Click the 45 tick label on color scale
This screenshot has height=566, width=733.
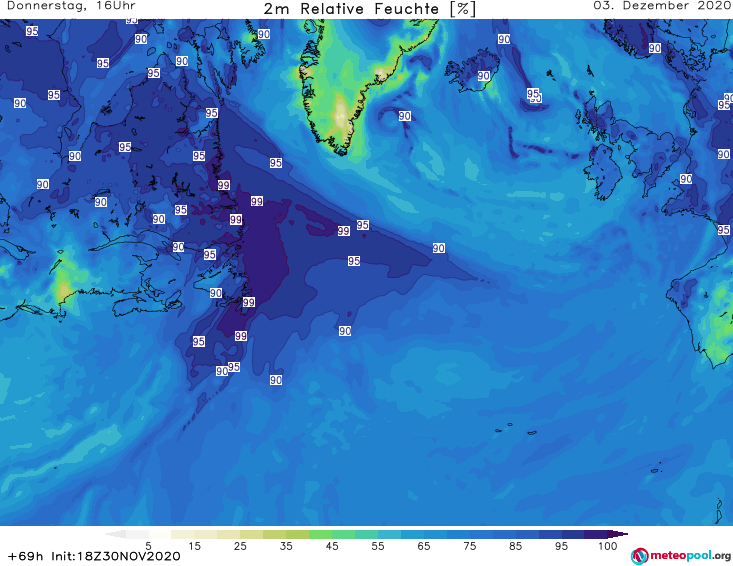(331, 546)
